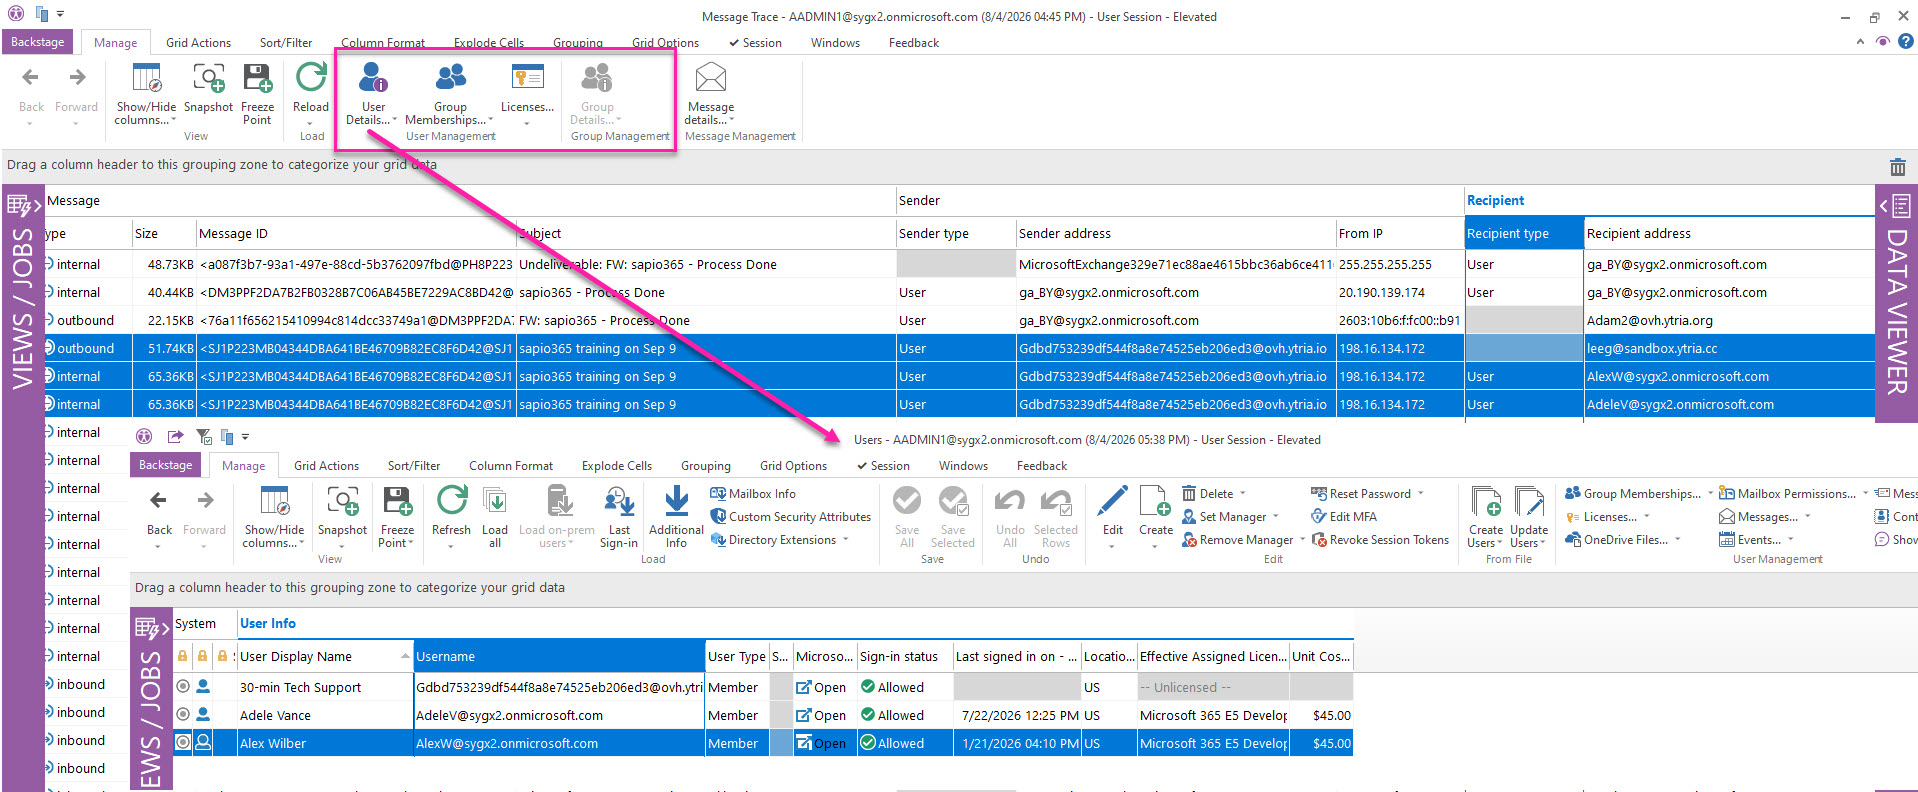1918x792 pixels.
Task: Select cell AdeleV@sygx2.onmicrosoft.com in Users grid
Action: [x=559, y=715]
